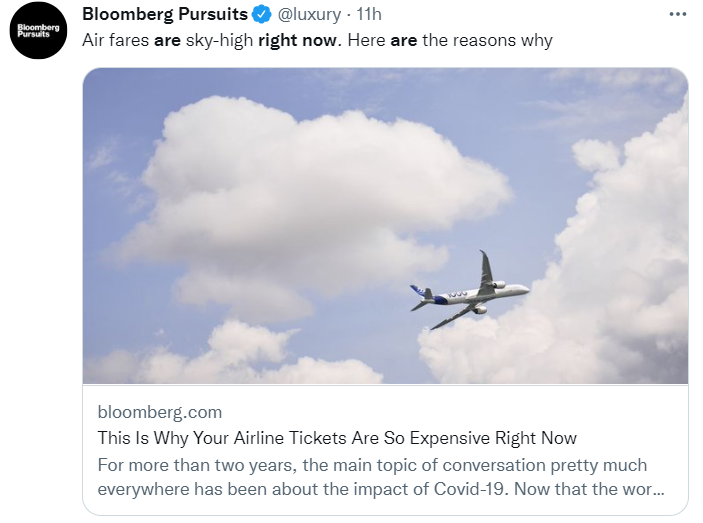The height and width of the screenshot is (523, 703).
Task: Open the tweet's three-dot more menu
Action: pyautogui.click(x=677, y=14)
